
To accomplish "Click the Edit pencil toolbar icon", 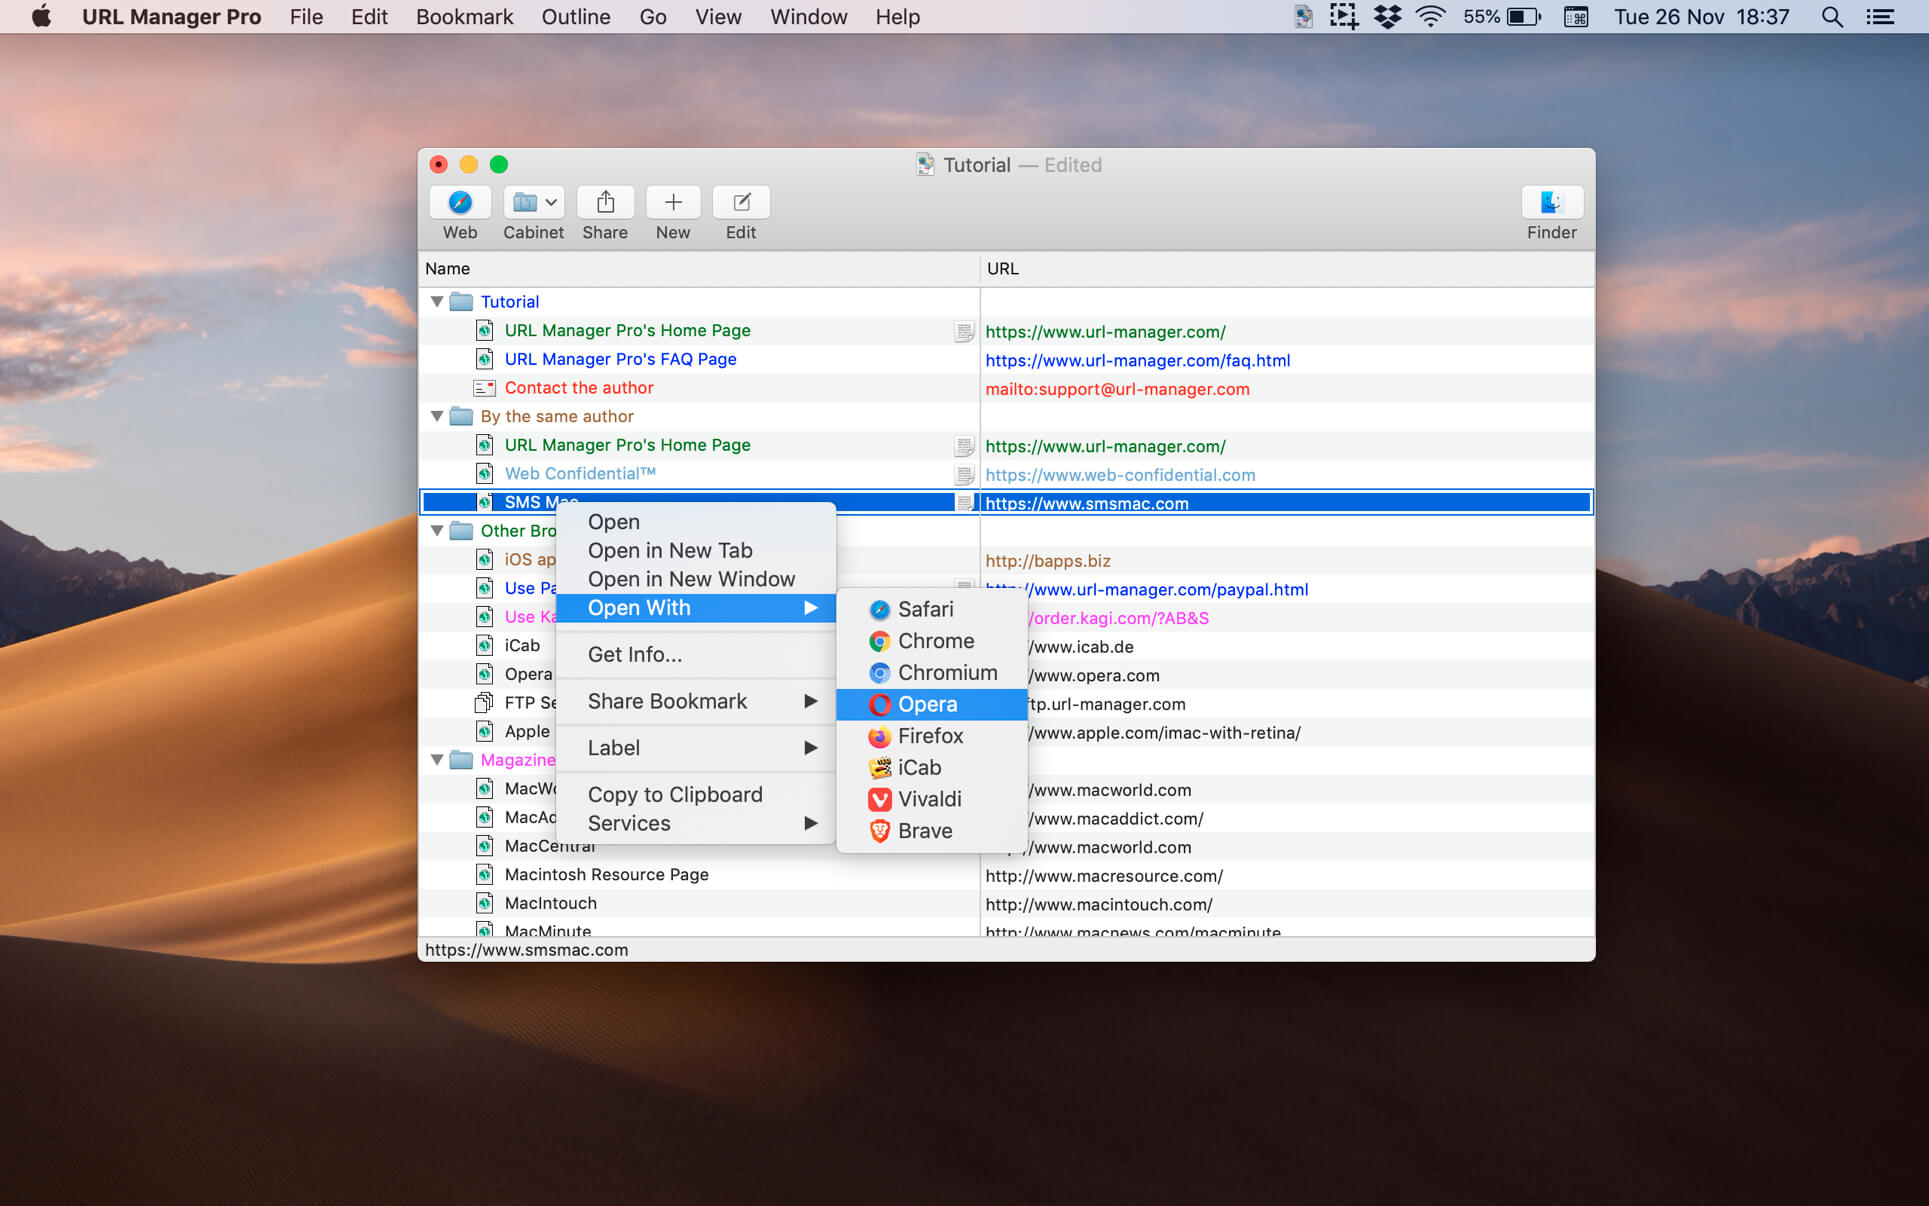I will [741, 203].
